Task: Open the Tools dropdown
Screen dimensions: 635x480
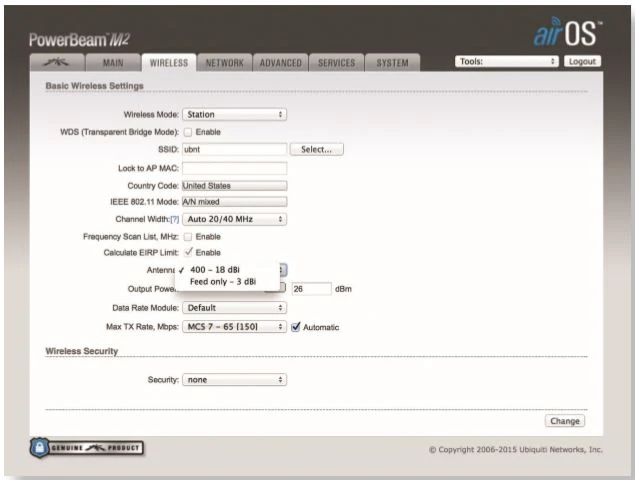Action: click(507, 62)
